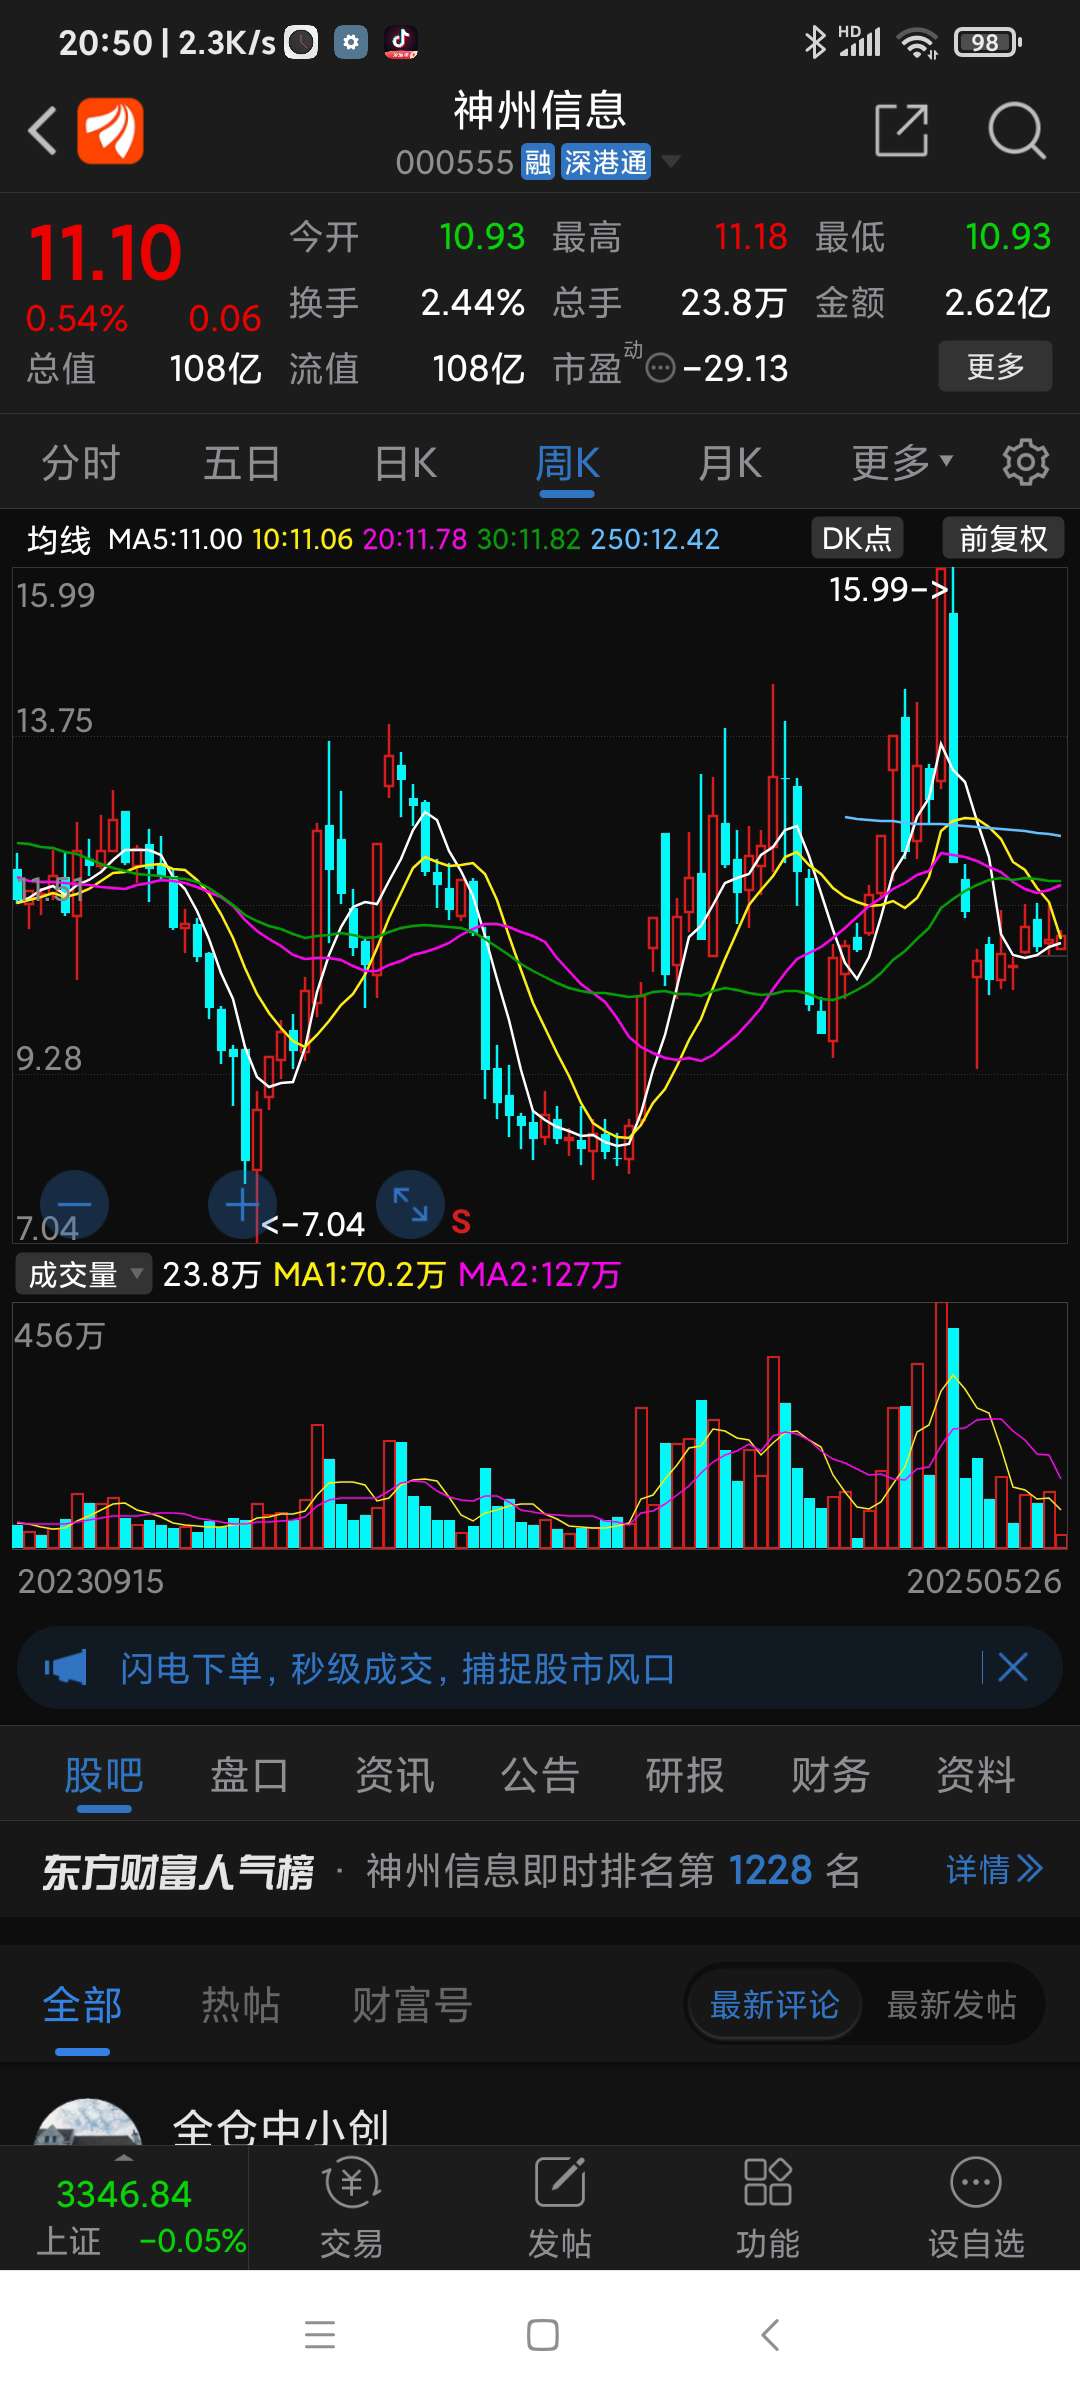Tap the MA250:12.42 legend value
Viewport: 1080px width, 2400px height.
[655, 540]
